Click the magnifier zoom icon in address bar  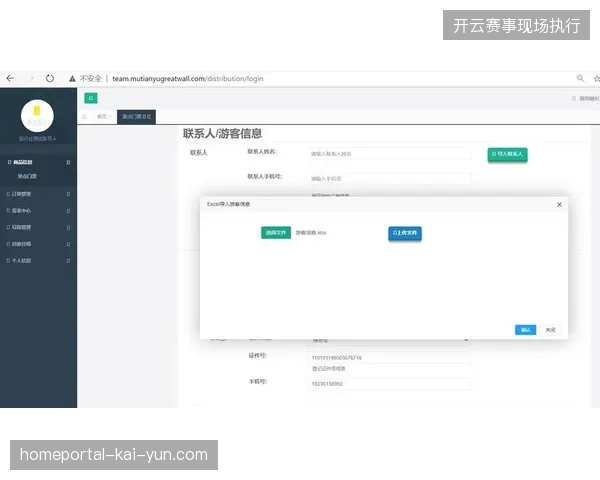pyautogui.click(x=580, y=78)
